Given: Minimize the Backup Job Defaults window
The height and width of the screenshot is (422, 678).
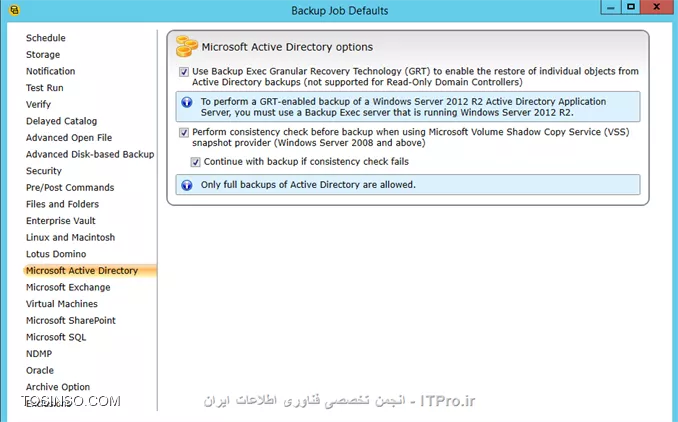Looking at the screenshot, I should pyautogui.click(x=611, y=7).
